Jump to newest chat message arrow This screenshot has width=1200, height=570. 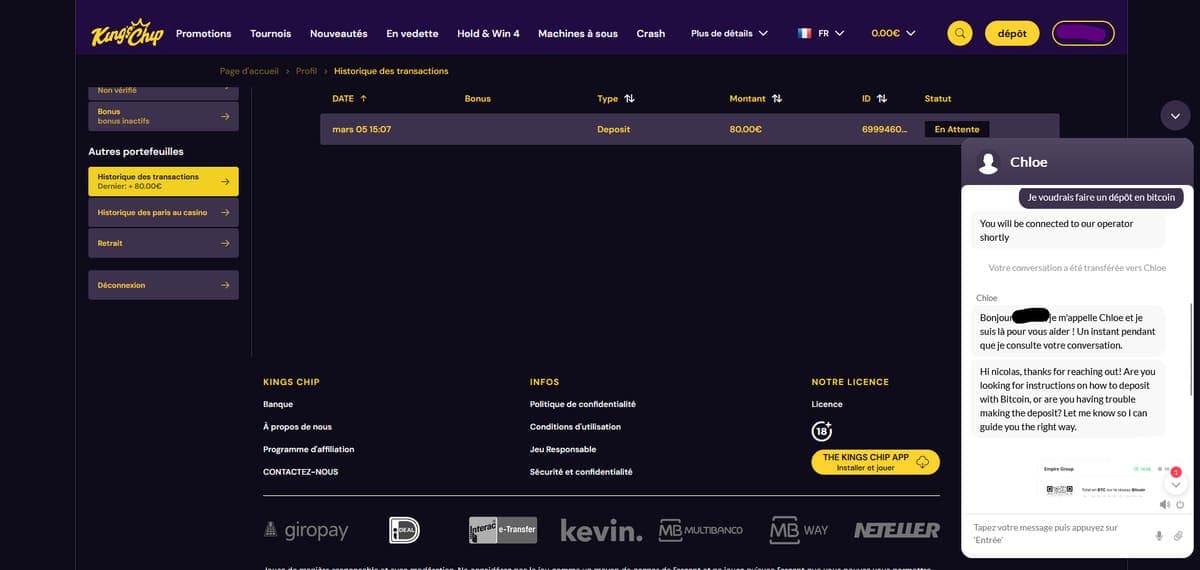(x=1176, y=484)
